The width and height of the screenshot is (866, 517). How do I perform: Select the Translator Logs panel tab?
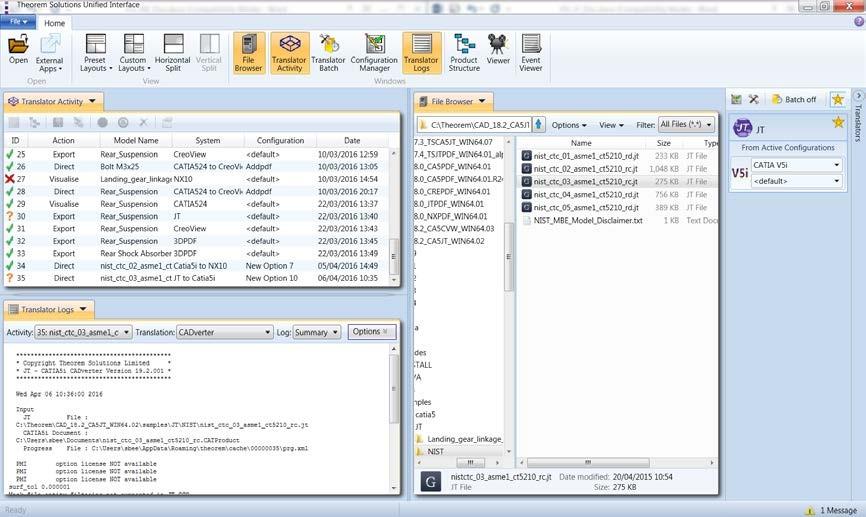pos(47,309)
